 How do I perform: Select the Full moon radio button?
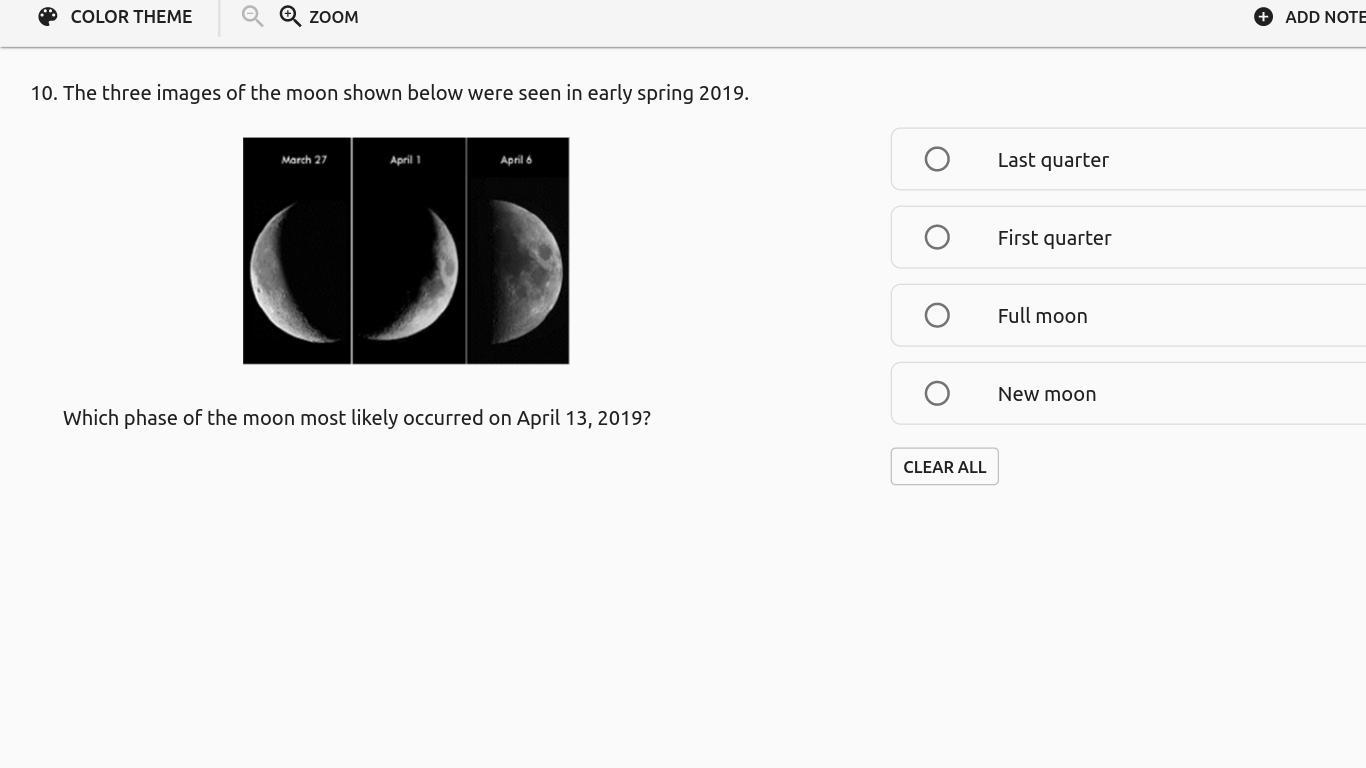[937, 316]
